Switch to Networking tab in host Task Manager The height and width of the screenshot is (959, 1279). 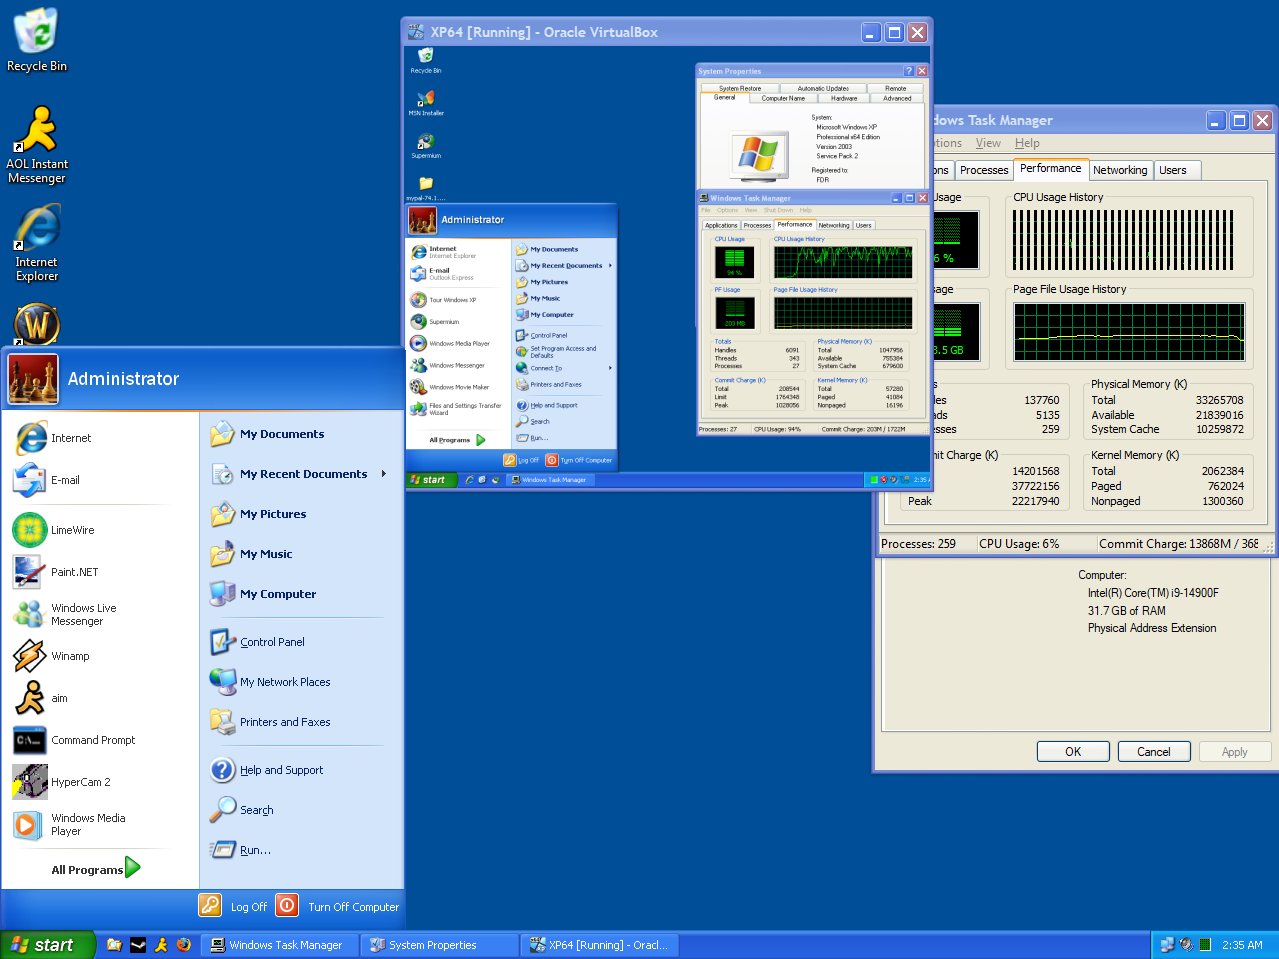1120,170
